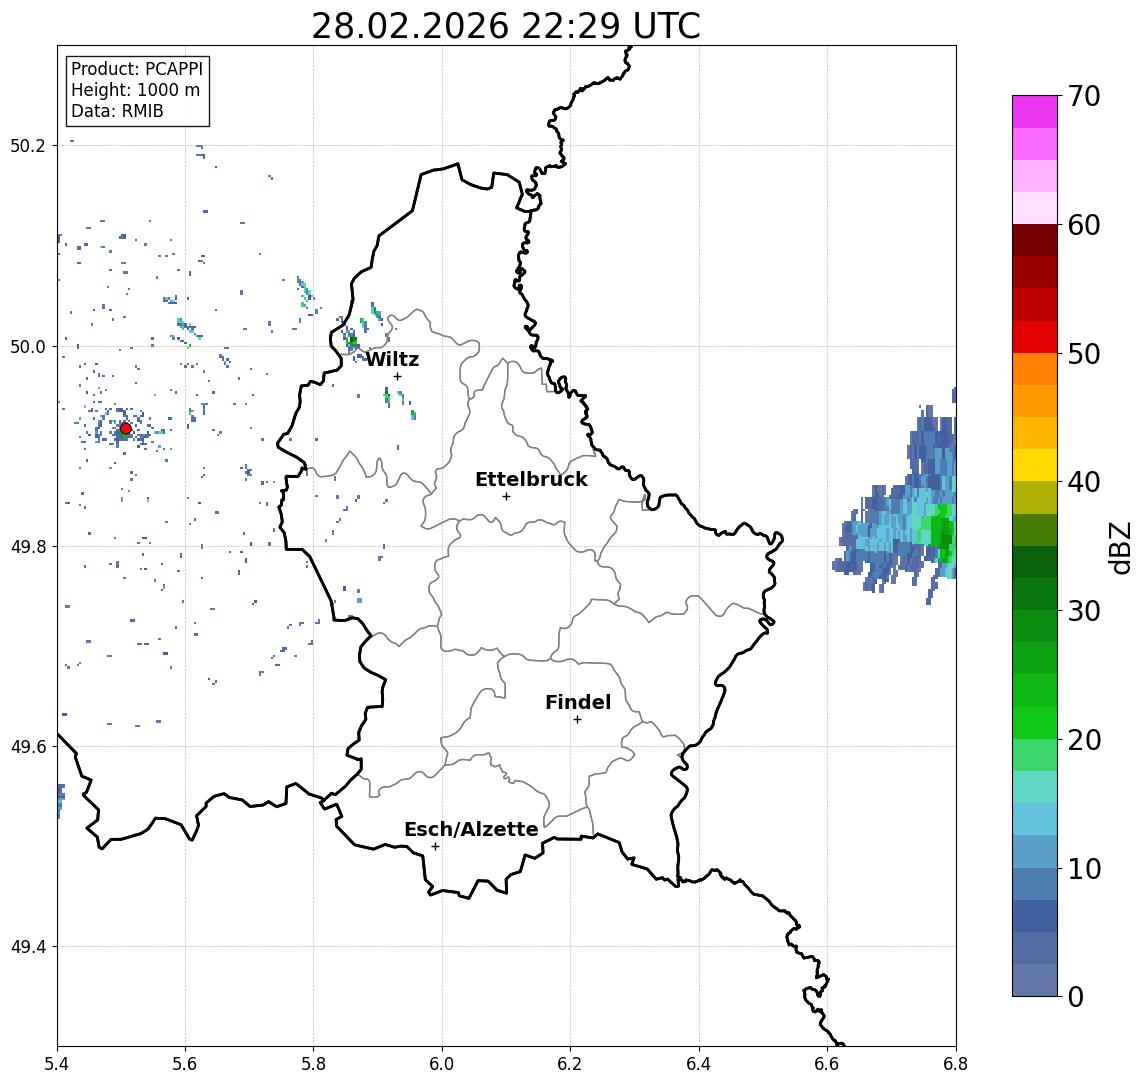Click the plus marker below Ettelbruck
This screenshot has height=1084, width=1145.
point(506,497)
